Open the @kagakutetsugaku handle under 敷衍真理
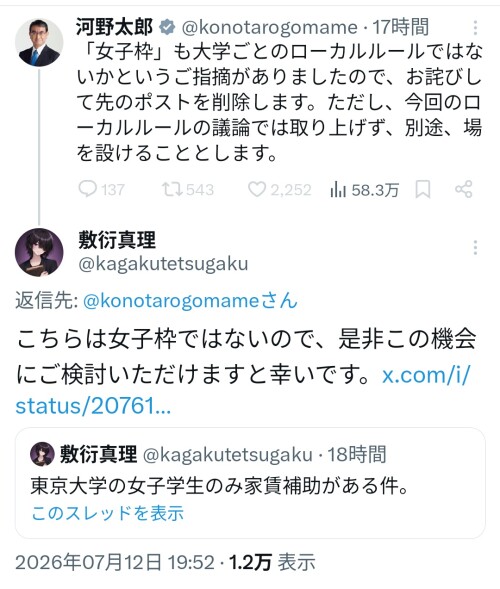Viewport: 500px width, 589px height. coord(163,264)
